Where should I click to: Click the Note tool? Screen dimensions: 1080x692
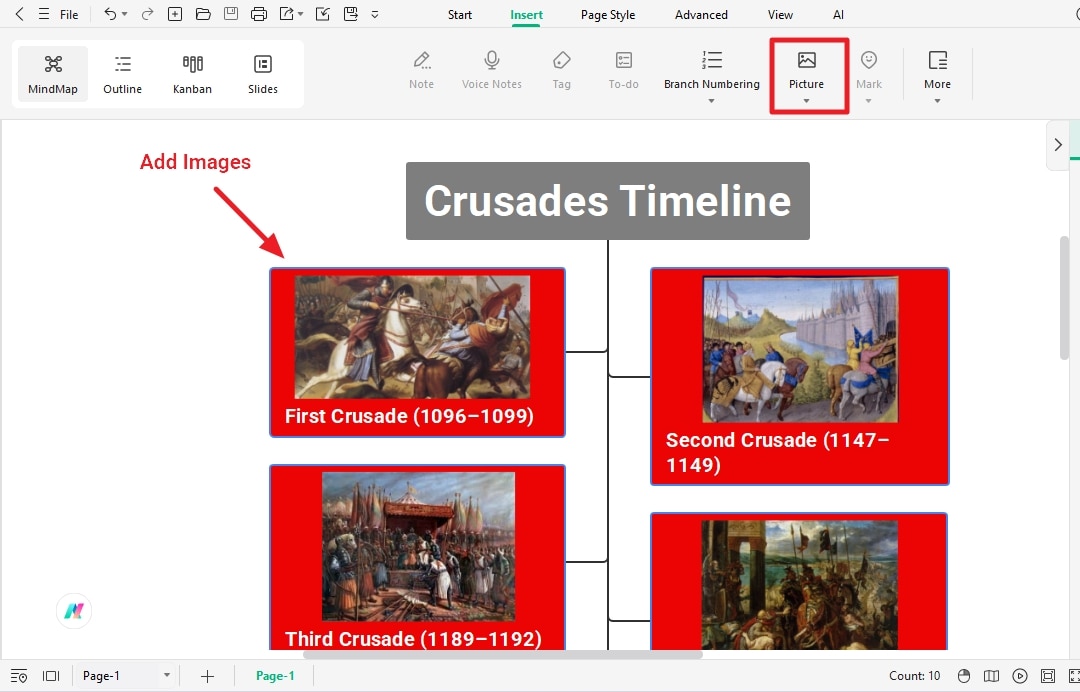coord(422,70)
